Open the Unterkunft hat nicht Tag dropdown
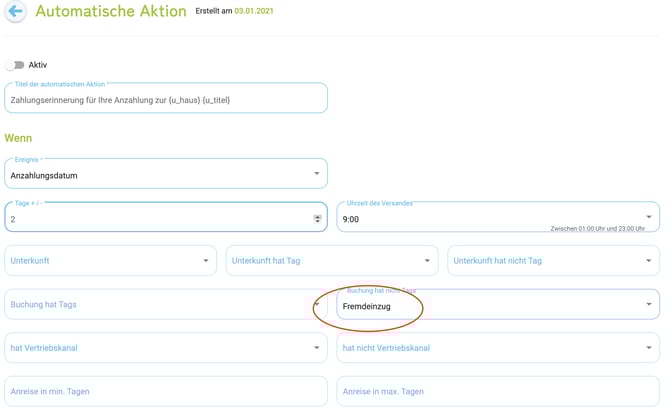Image resolution: width=670 pixels, height=418 pixels. coord(553,261)
